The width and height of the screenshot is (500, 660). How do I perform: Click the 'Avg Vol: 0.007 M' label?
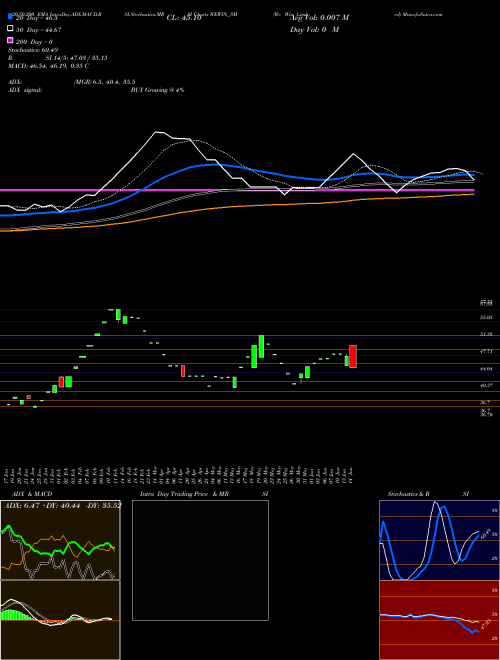(x=319, y=18)
